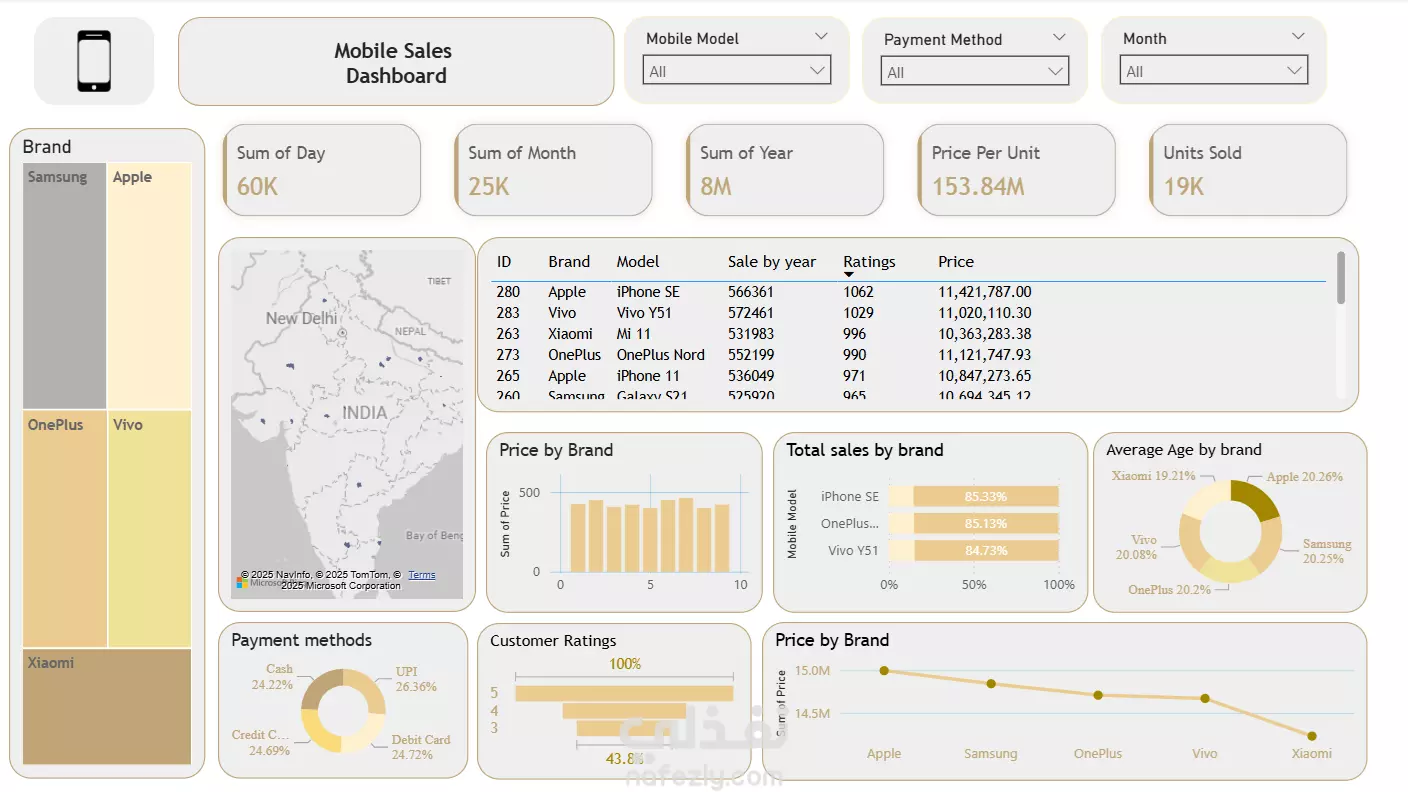Click the mobile phone icon
The height and width of the screenshot is (792, 1408).
tap(94, 61)
